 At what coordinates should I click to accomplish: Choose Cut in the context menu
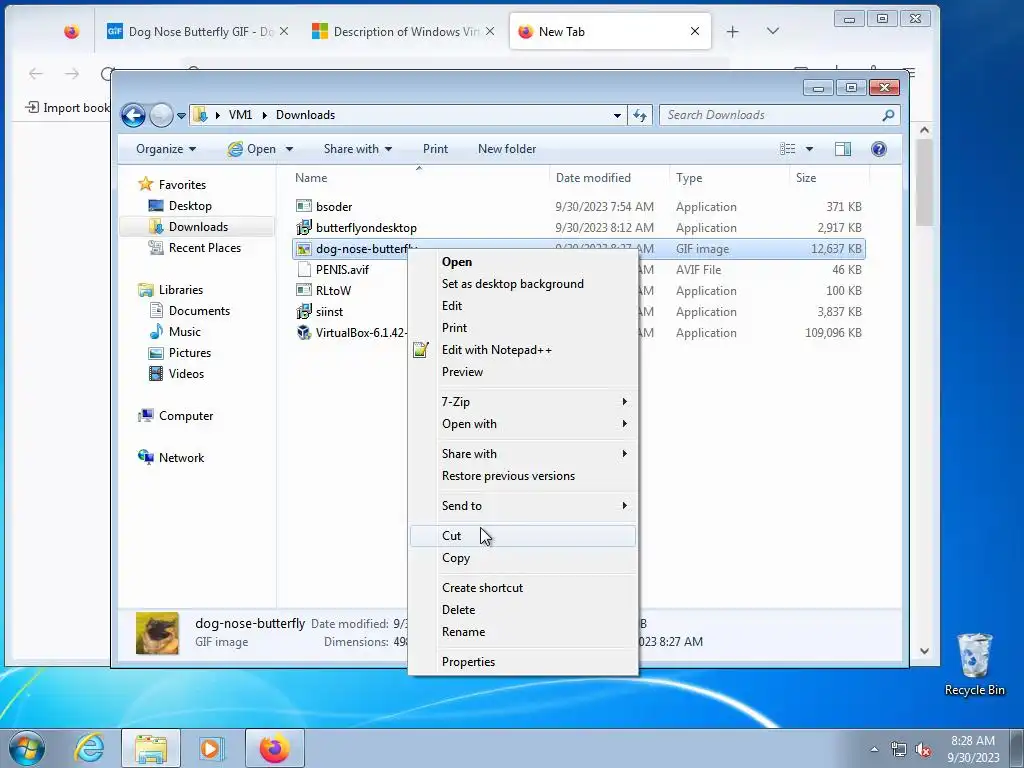(522, 536)
